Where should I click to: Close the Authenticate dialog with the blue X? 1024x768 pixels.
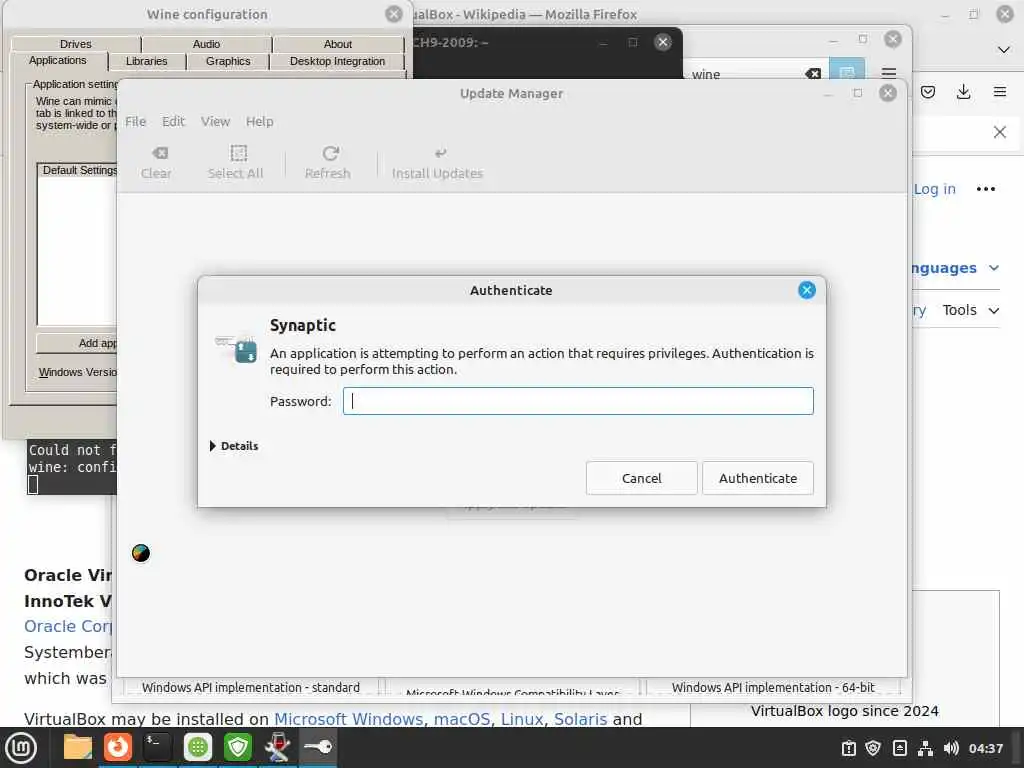point(807,290)
